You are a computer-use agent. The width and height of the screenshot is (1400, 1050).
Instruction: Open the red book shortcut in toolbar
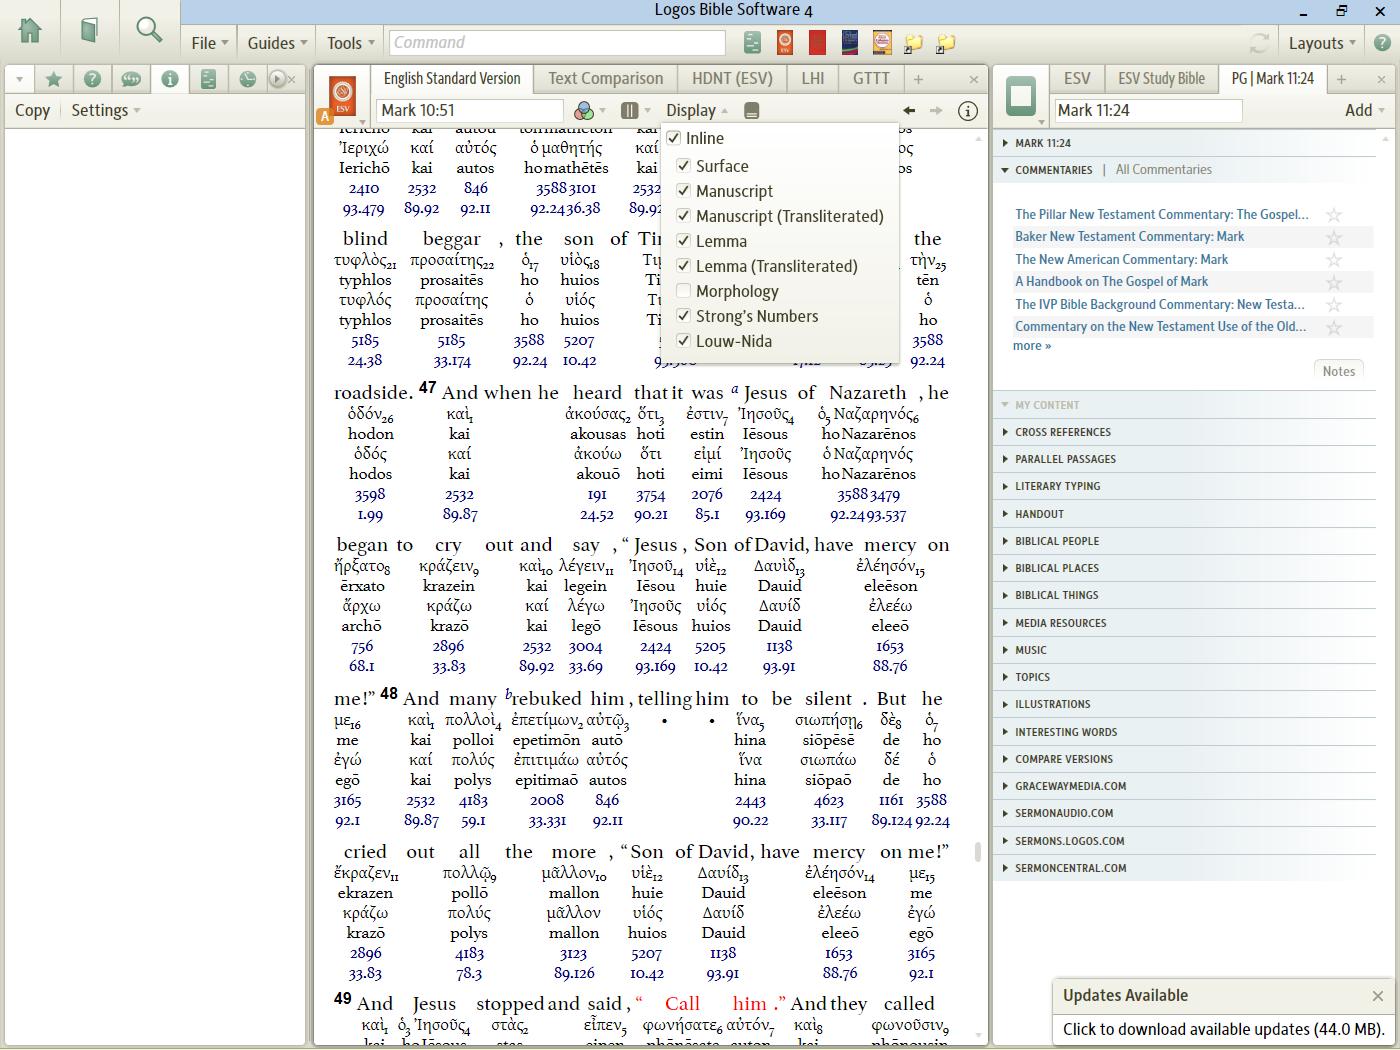coord(817,42)
